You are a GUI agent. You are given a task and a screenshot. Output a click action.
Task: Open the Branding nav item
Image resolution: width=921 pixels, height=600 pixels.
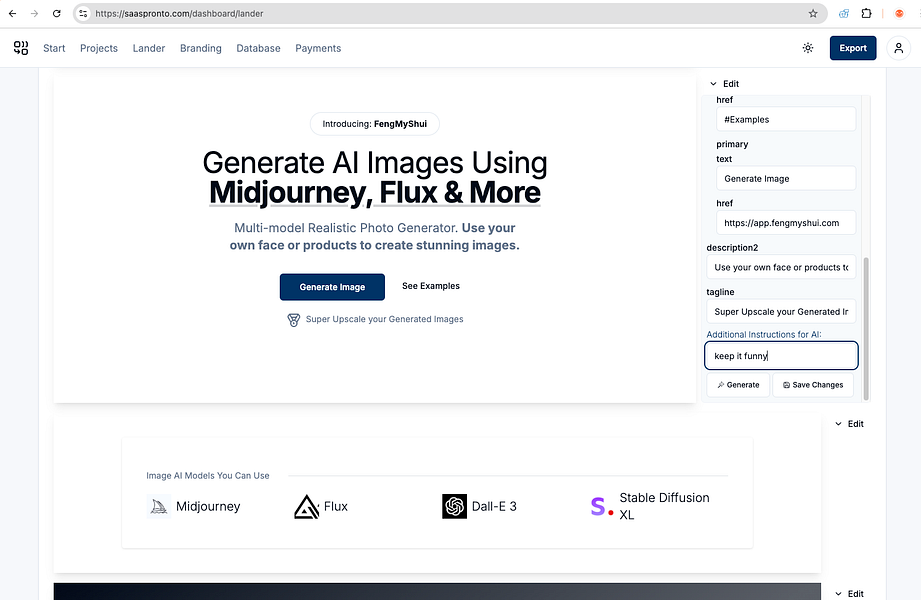[200, 48]
